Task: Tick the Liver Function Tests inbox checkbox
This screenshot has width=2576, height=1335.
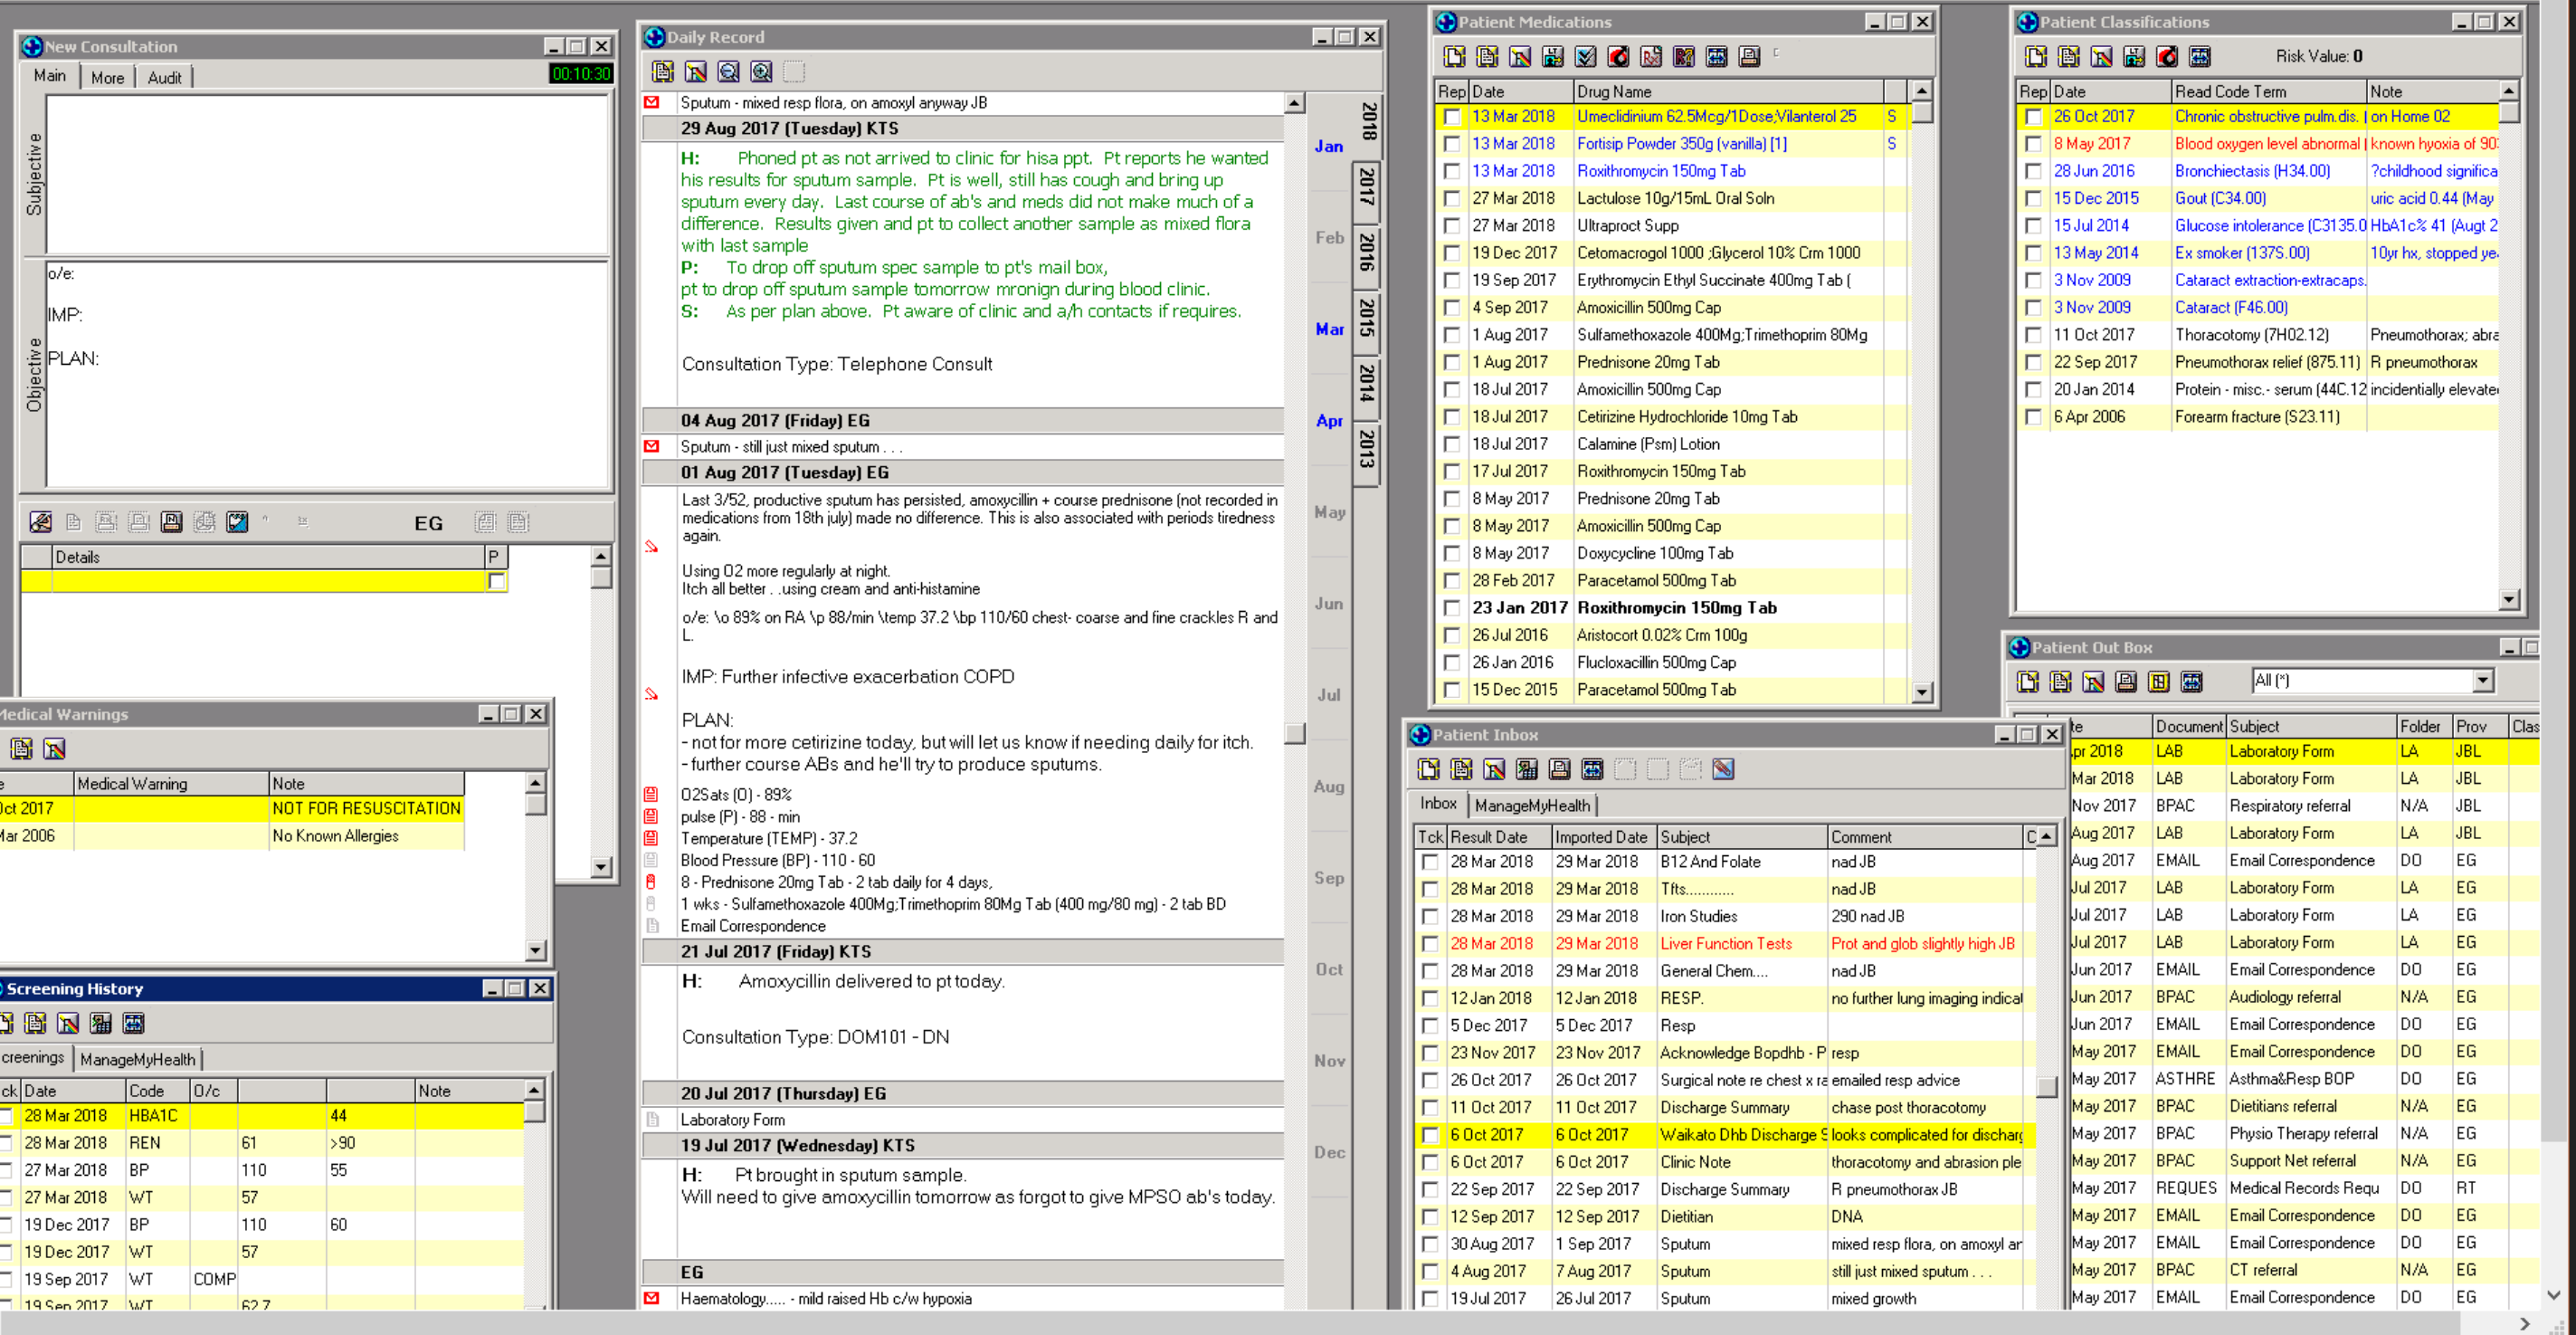Action: coord(1430,944)
